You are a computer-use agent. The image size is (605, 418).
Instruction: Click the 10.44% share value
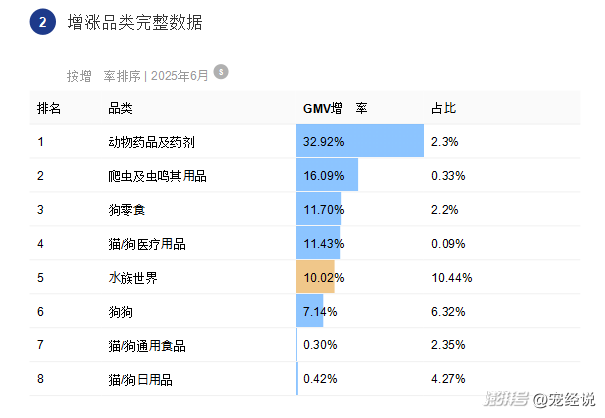point(451,277)
